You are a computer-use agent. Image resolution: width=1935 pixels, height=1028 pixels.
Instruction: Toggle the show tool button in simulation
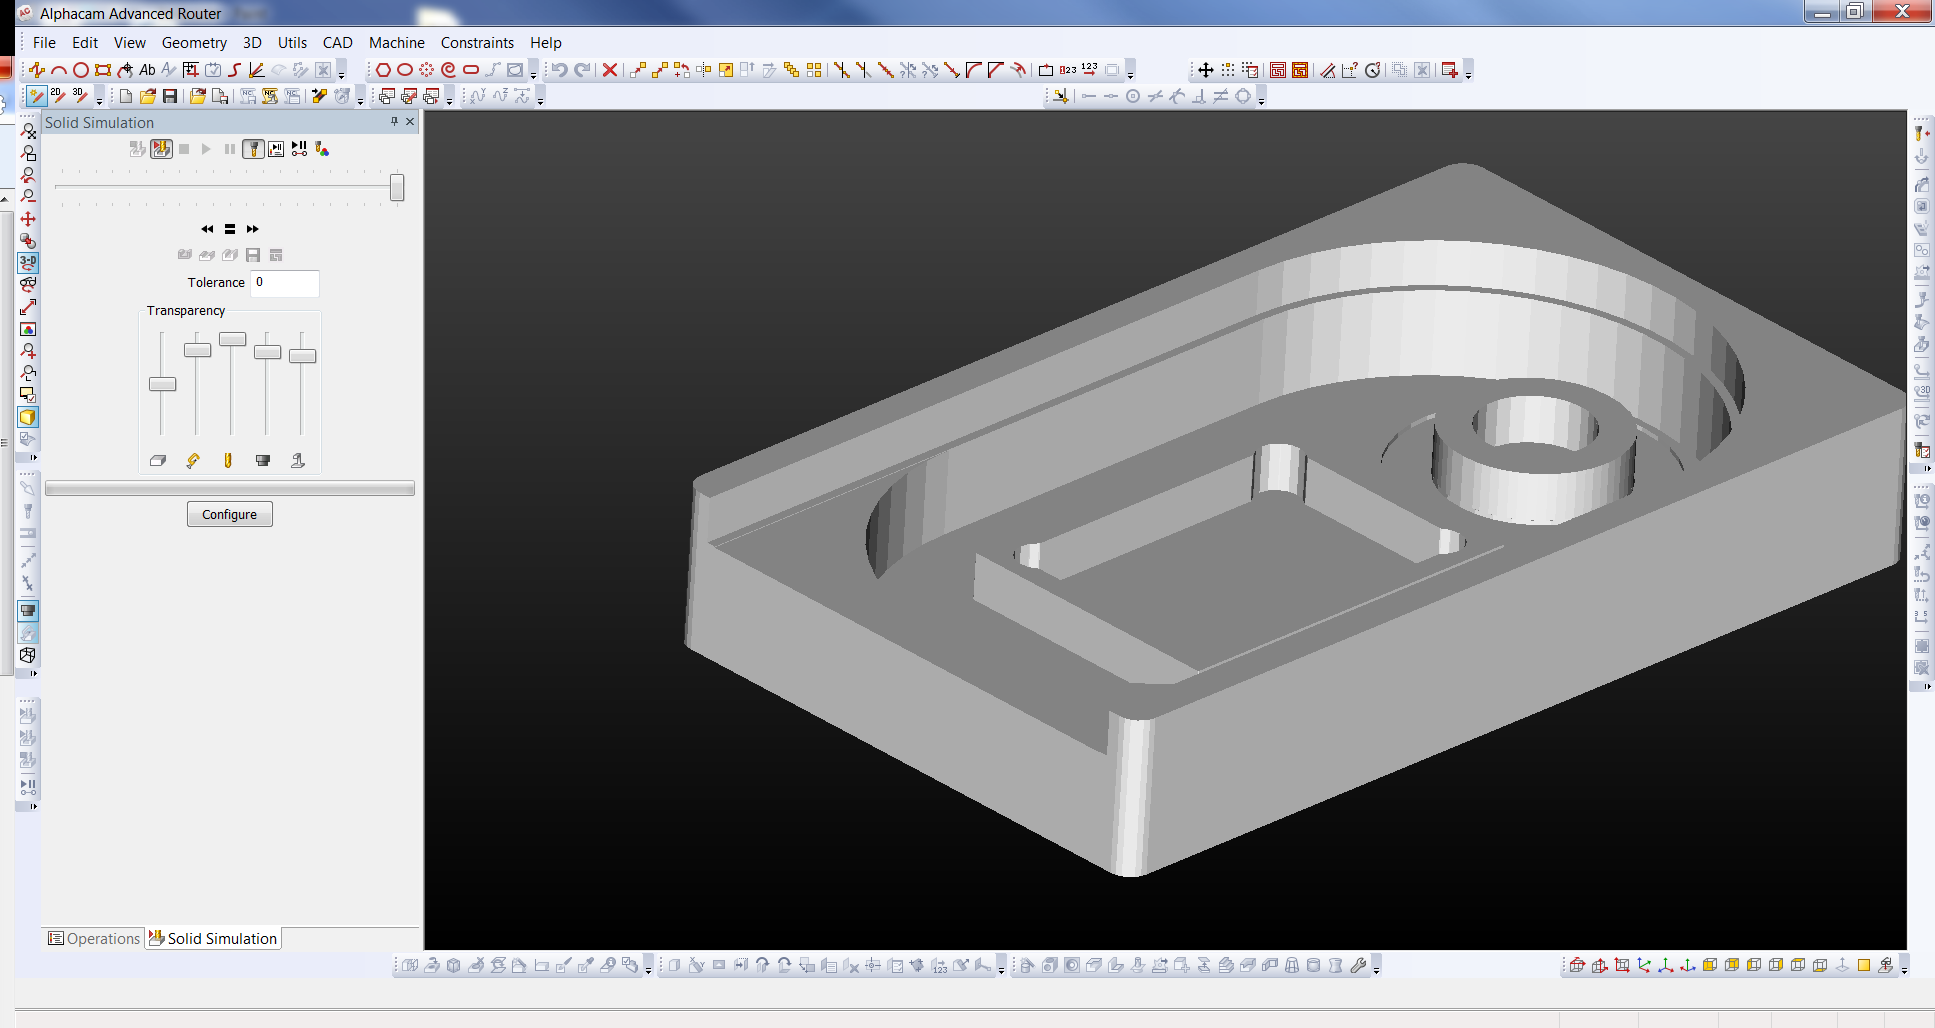pyautogui.click(x=253, y=149)
